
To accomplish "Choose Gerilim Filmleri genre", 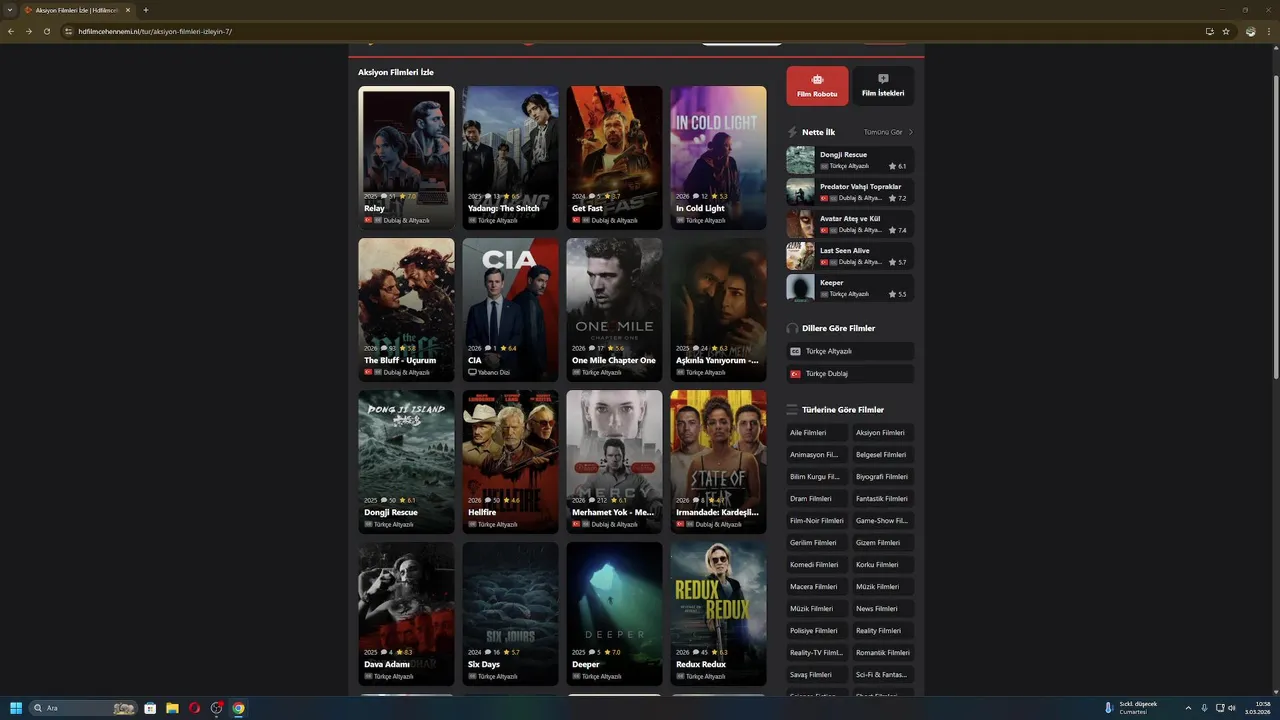I will click(x=817, y=543).
